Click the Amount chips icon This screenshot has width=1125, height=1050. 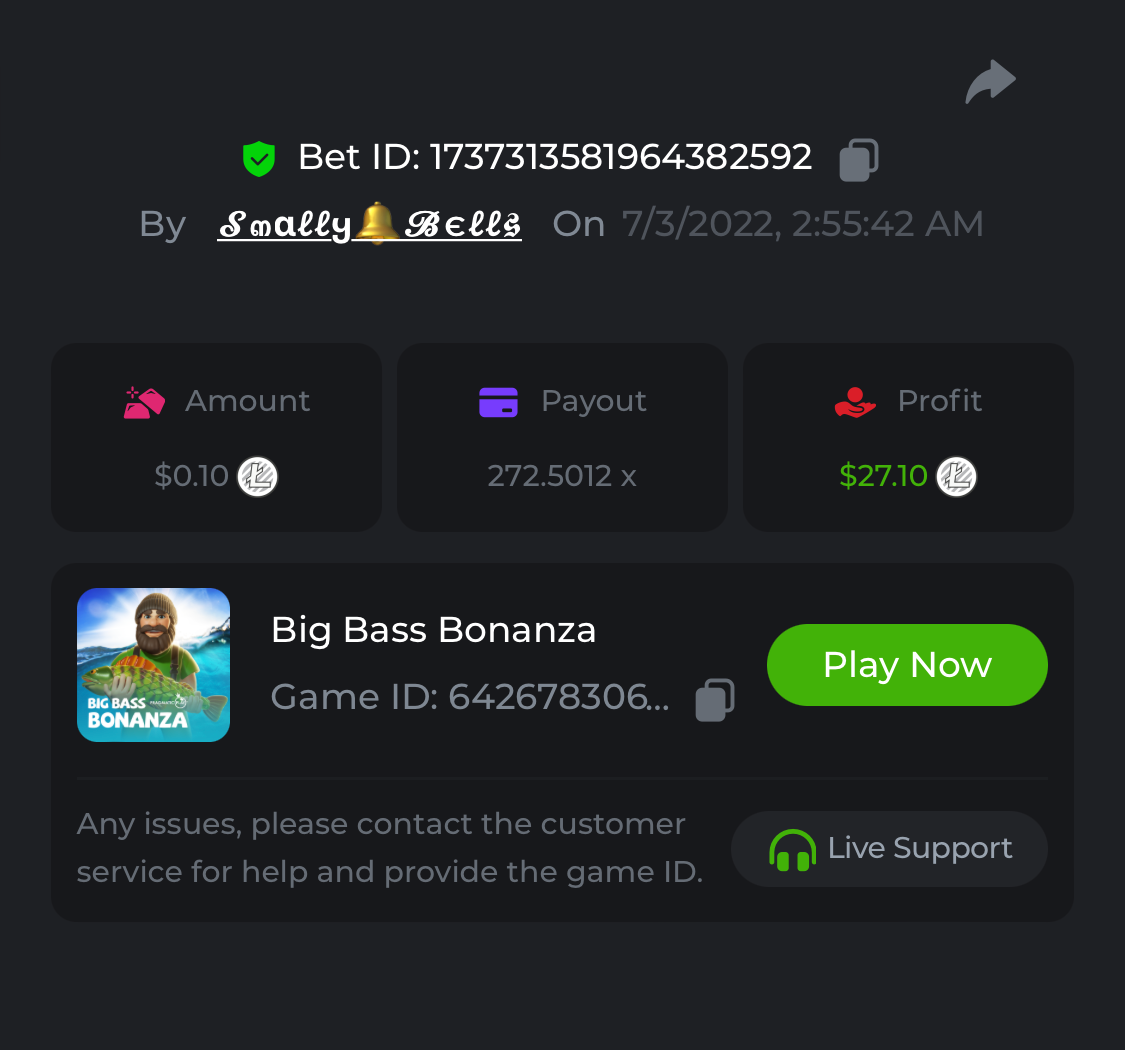pos(144,402)
